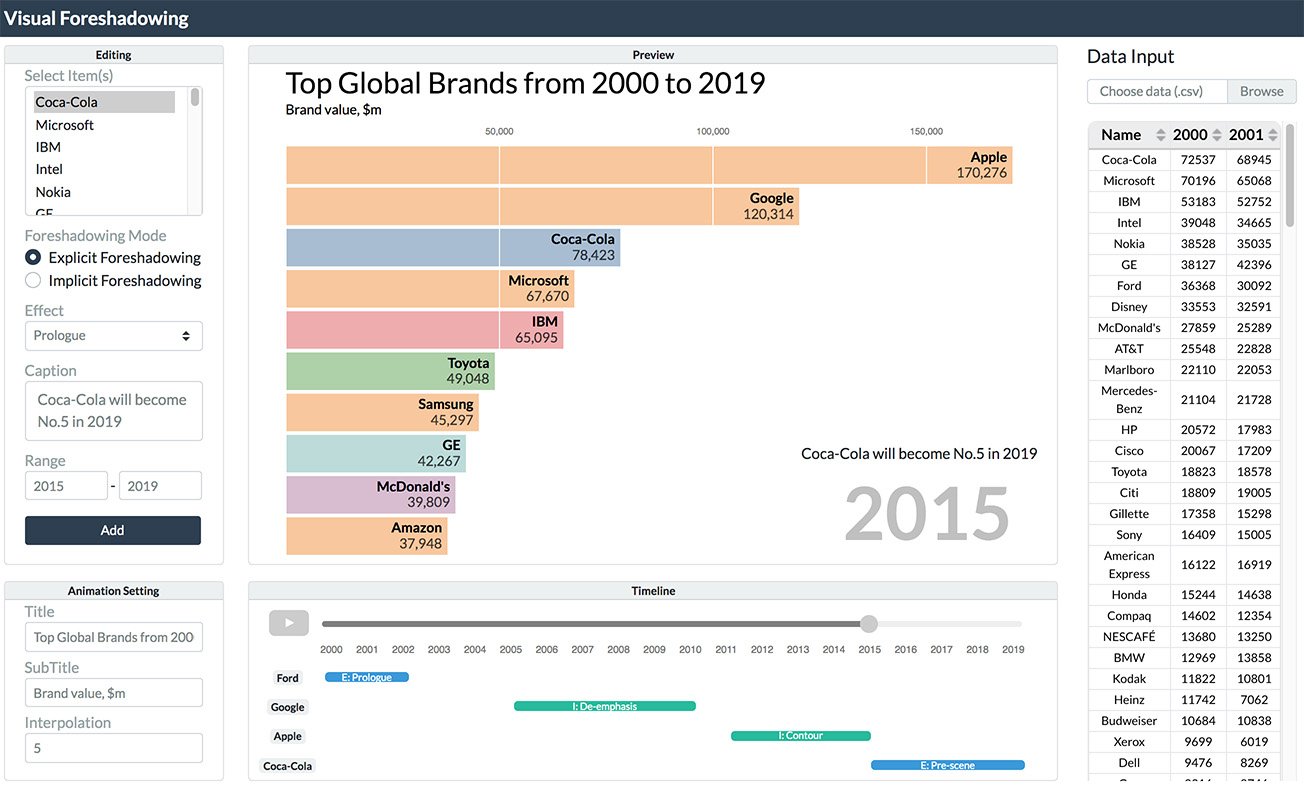Select the Coca-Cola Pre-scene timeline bar

947,766
